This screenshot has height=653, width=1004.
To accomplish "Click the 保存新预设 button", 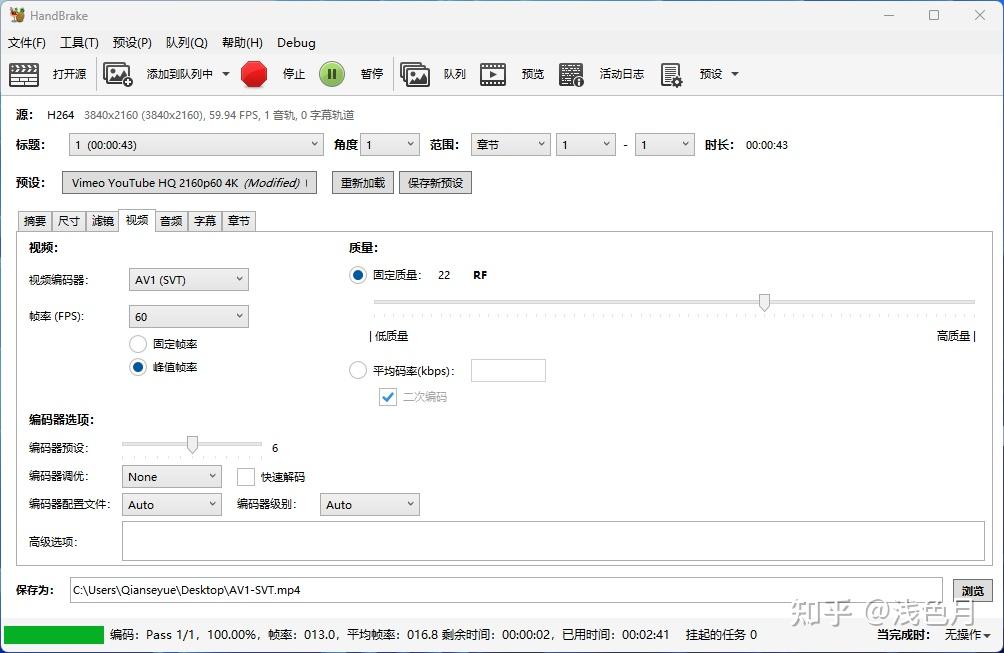I will tap(435, 182).
